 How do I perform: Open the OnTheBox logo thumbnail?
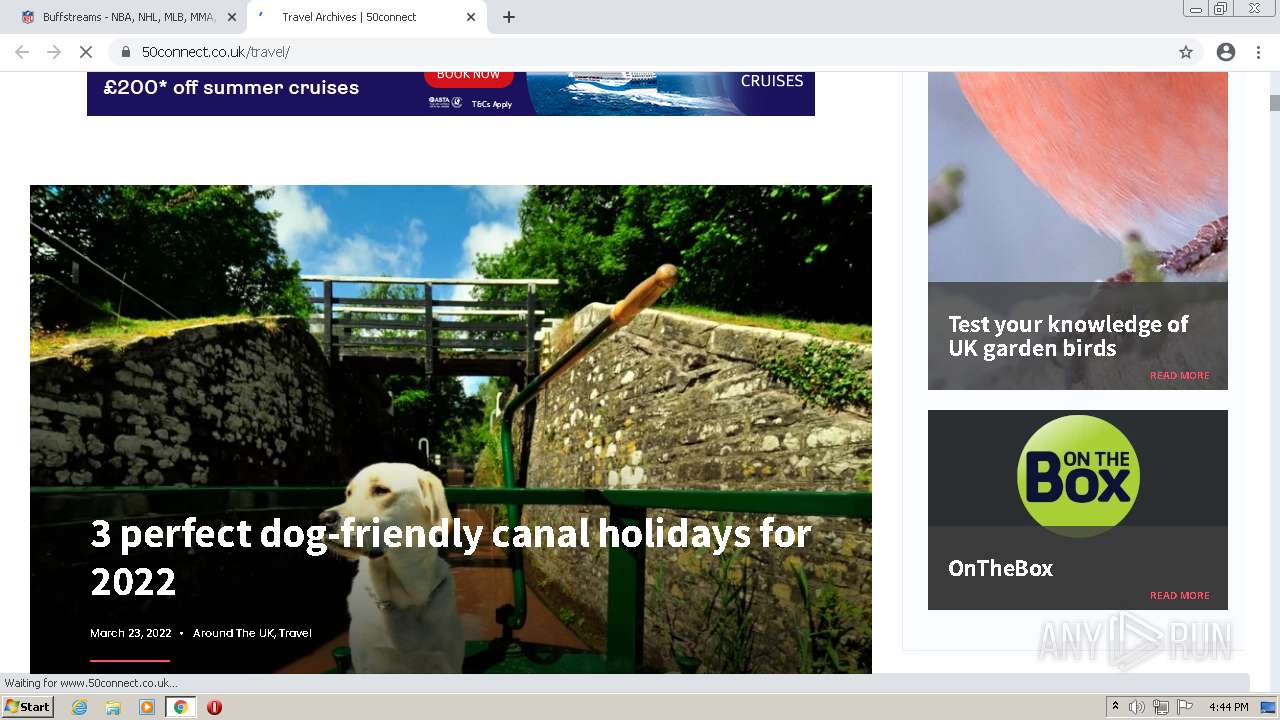[1078, 475]
